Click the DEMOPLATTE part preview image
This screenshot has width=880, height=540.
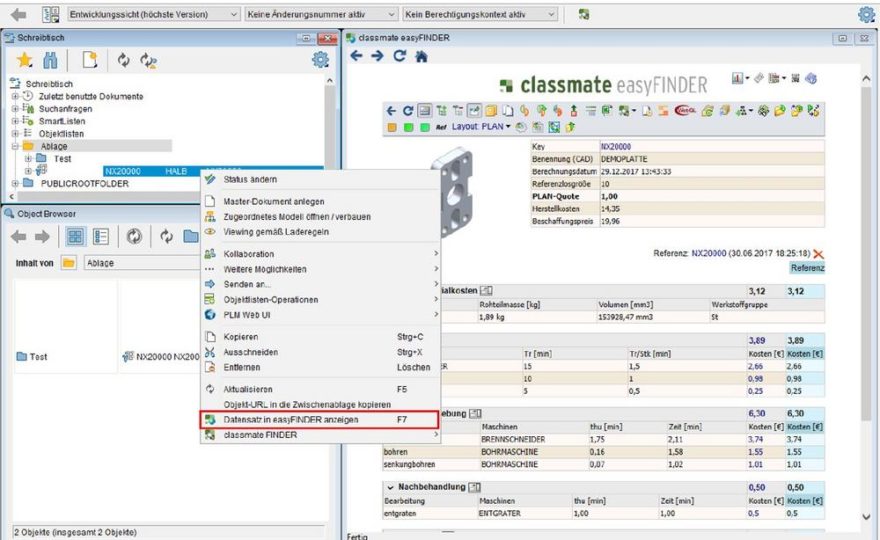click(x=453, y=191)
